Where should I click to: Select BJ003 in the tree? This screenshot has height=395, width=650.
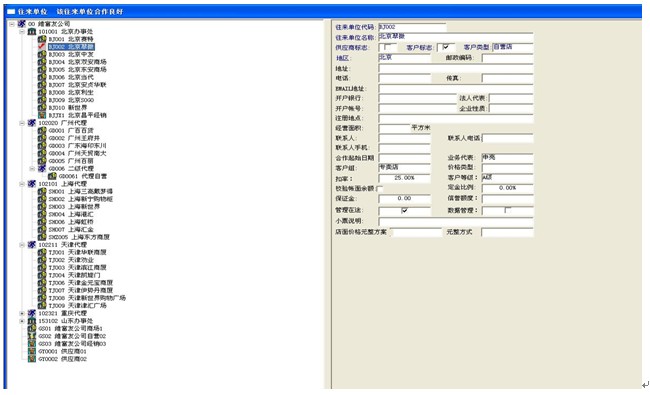(71, 54)
